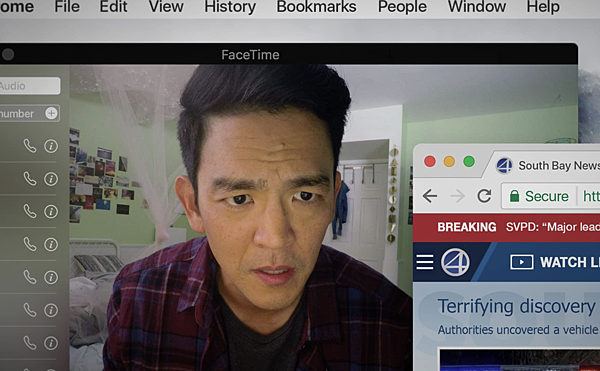600x371 pixels.
Task: Open the Help menu
Action: [543, 7]
